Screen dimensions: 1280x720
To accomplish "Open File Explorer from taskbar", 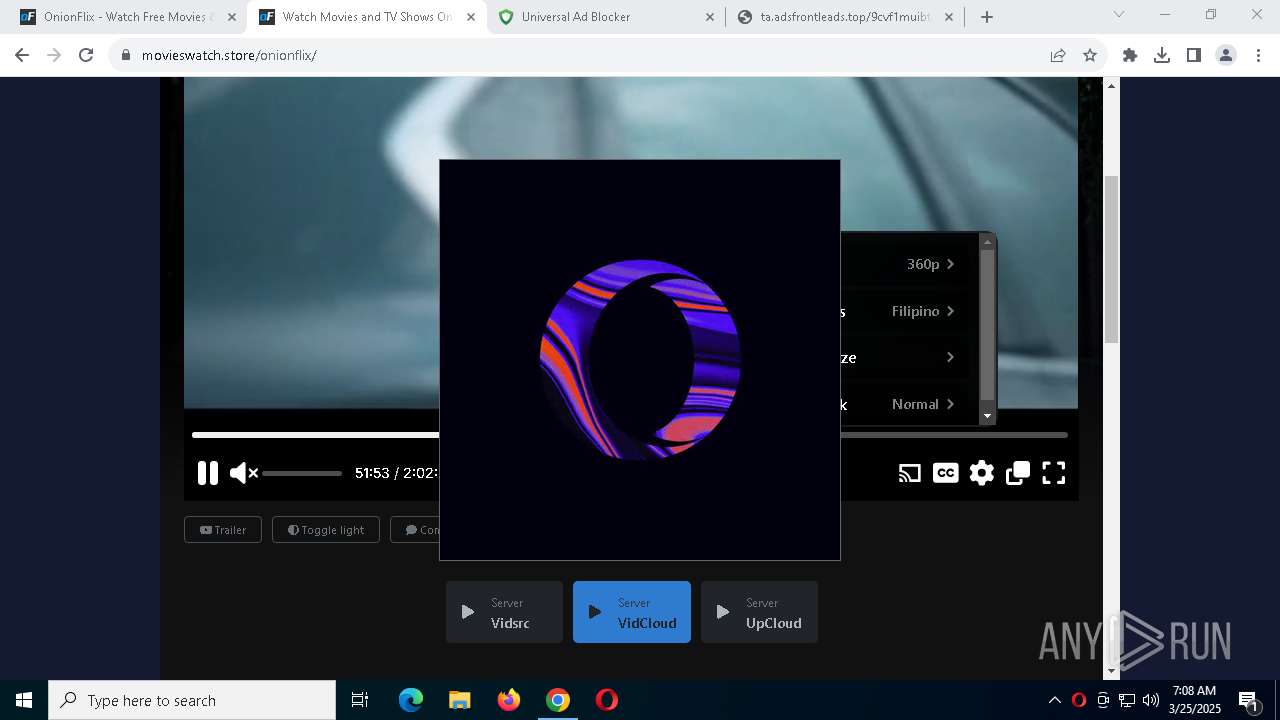I will pyautogui.click(x=459, y=700).
